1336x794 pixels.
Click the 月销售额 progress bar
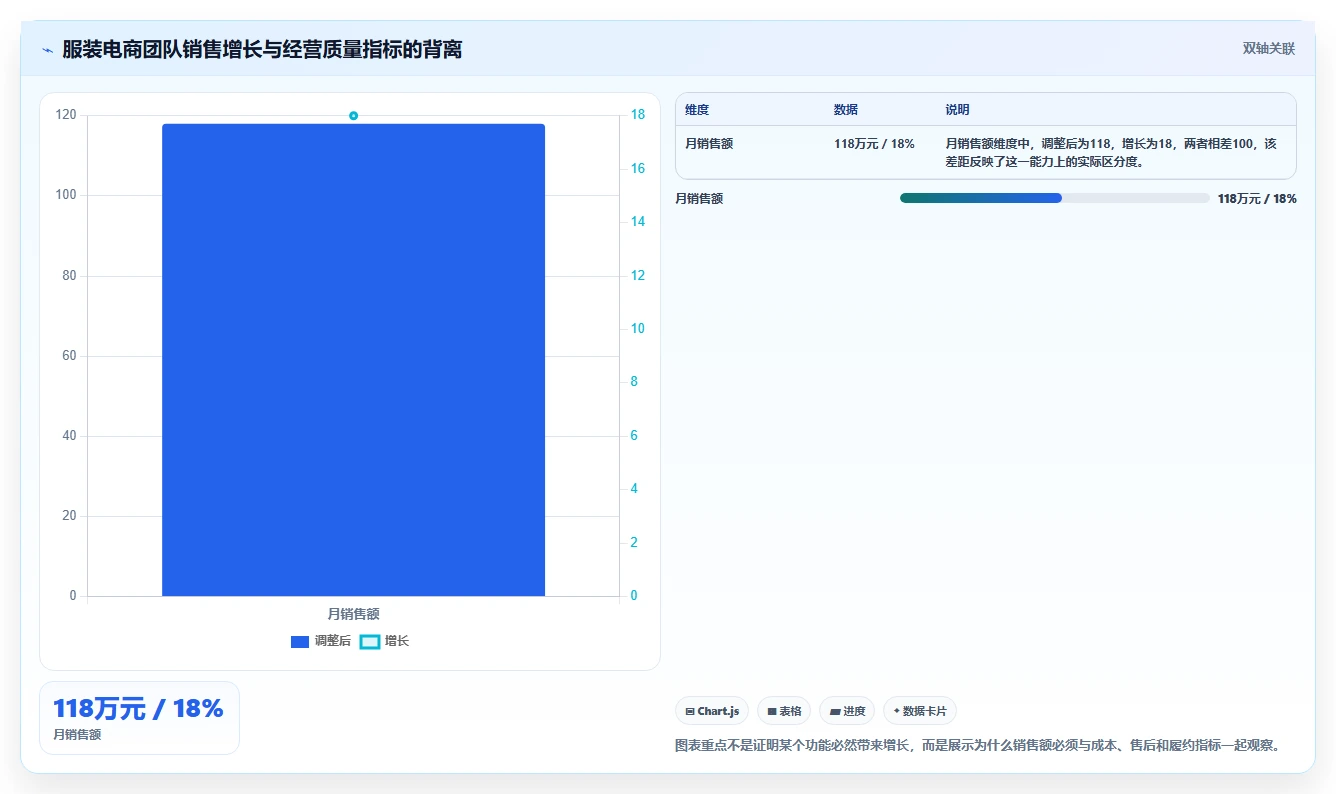coord(1055,198)
